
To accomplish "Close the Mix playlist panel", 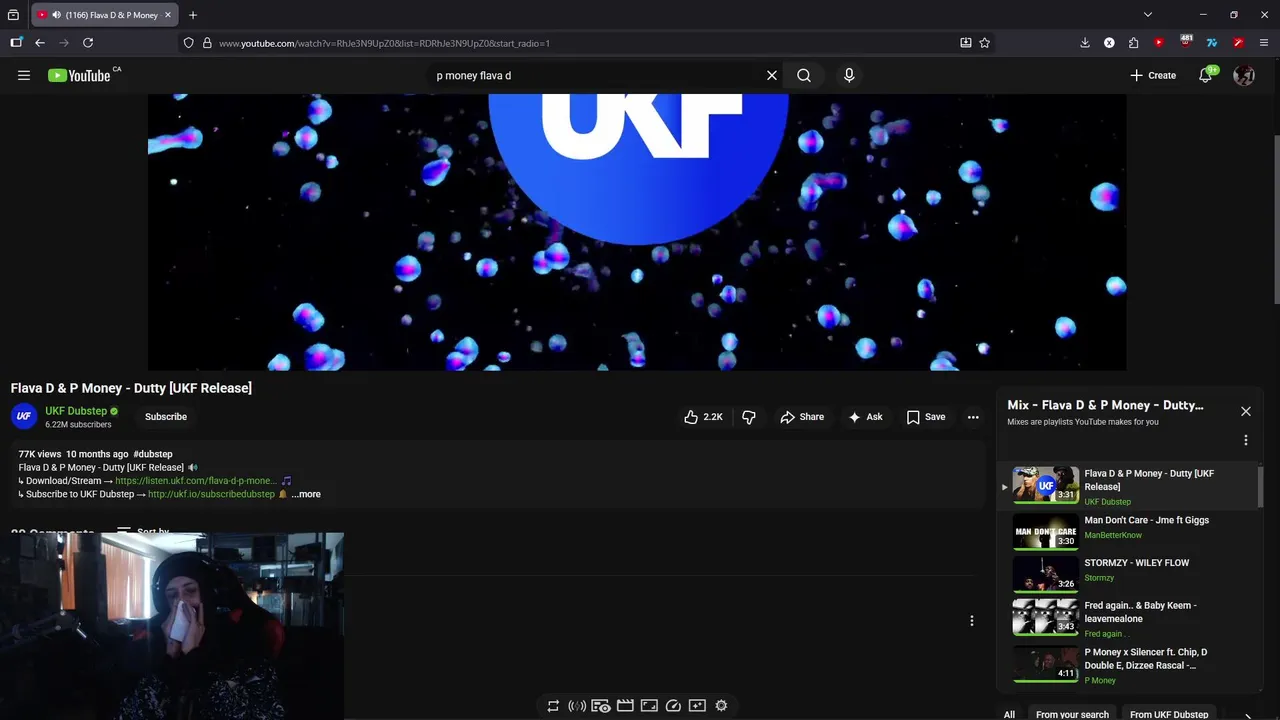I will pos(1246,411).
